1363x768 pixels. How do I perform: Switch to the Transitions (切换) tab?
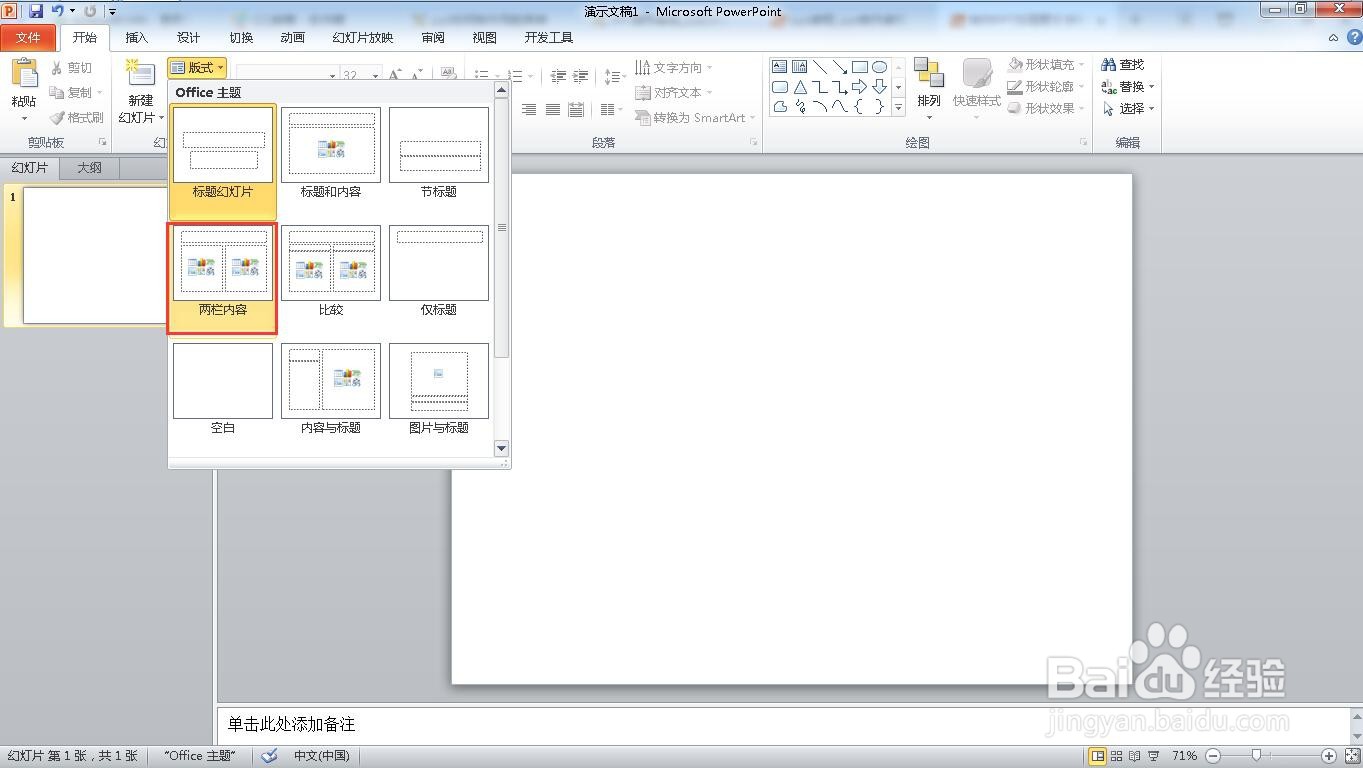point(241,38)
